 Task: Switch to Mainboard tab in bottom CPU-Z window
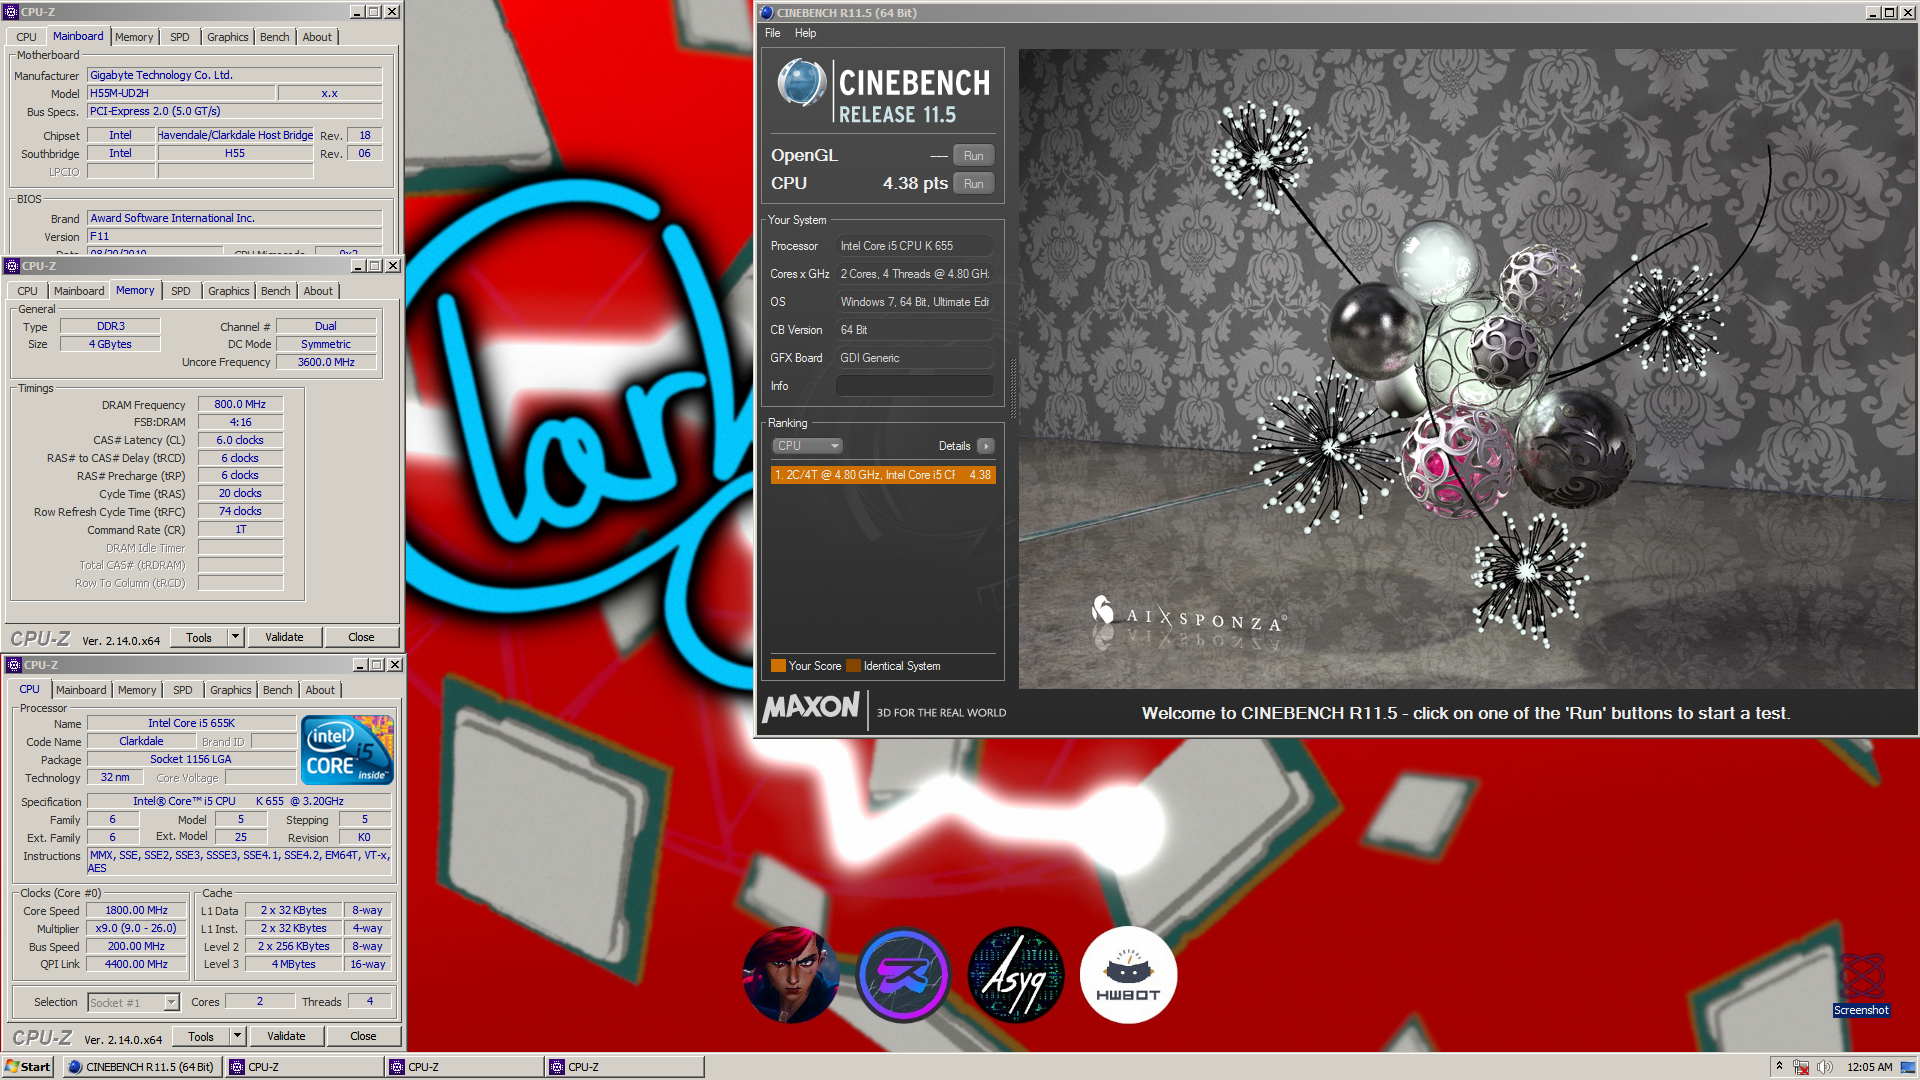coord(81,690)
